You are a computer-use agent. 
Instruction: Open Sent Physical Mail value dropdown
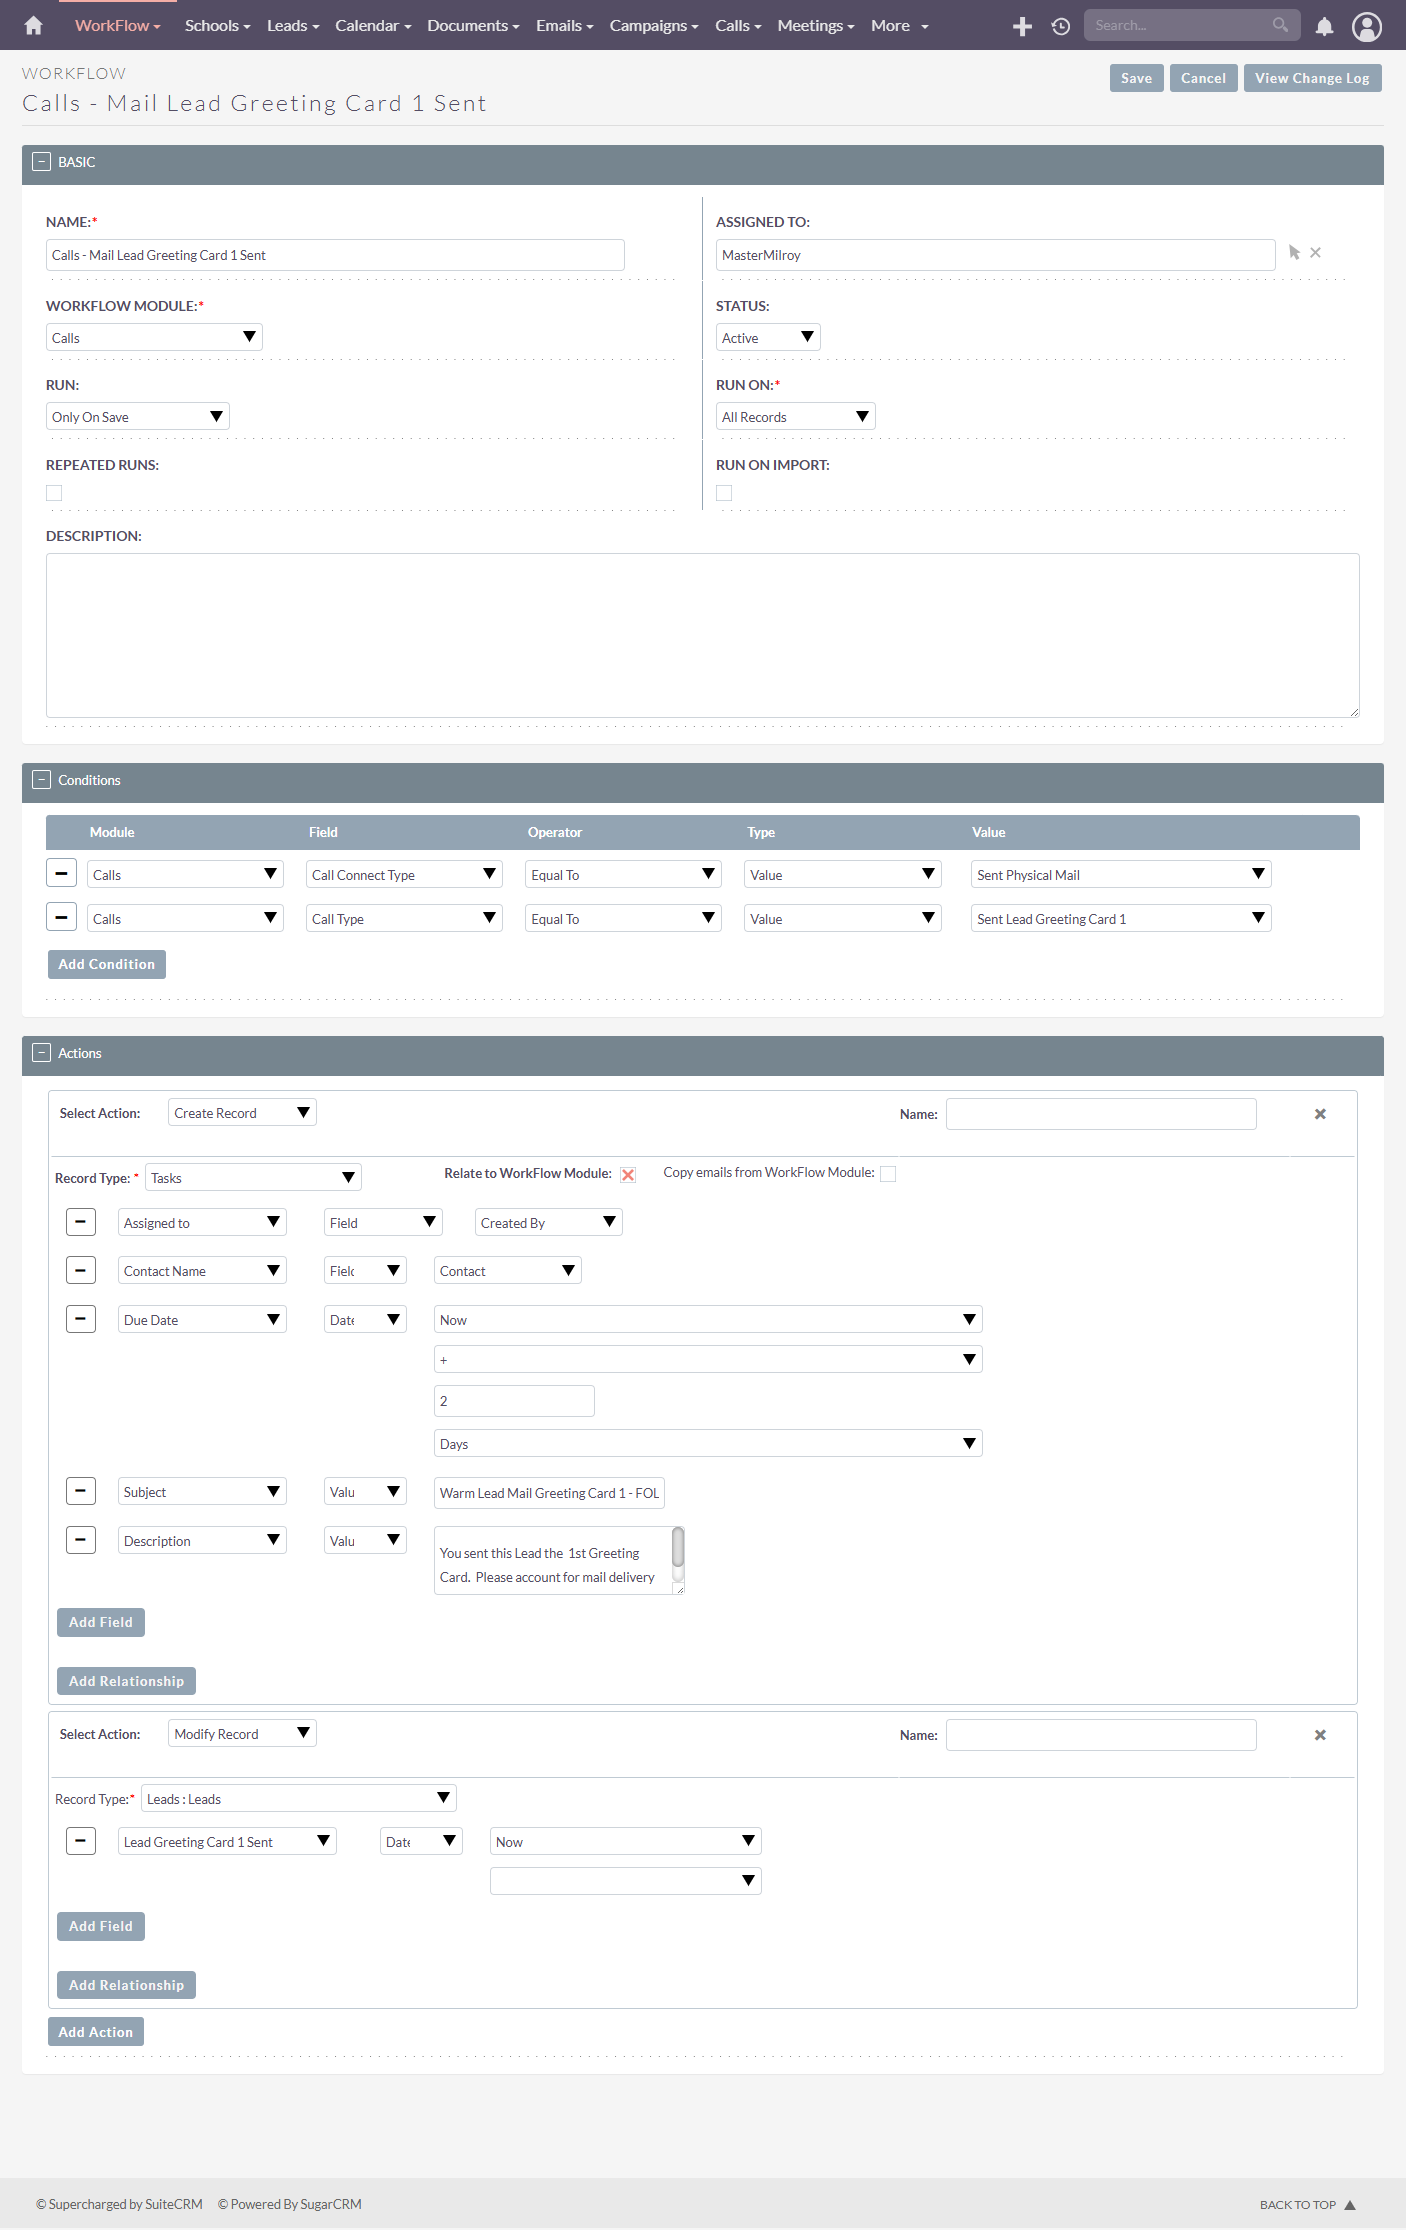point(1121,874)
